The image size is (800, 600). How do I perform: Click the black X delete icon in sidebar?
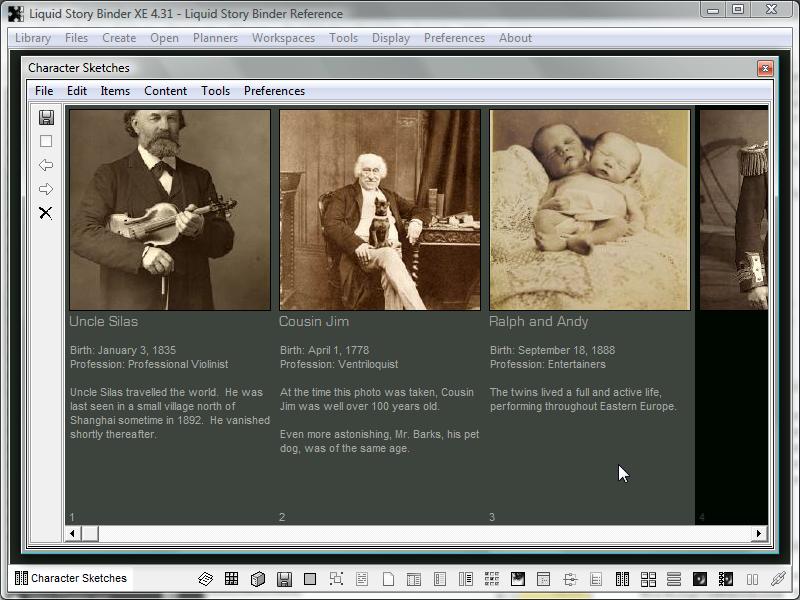[46, 213]
